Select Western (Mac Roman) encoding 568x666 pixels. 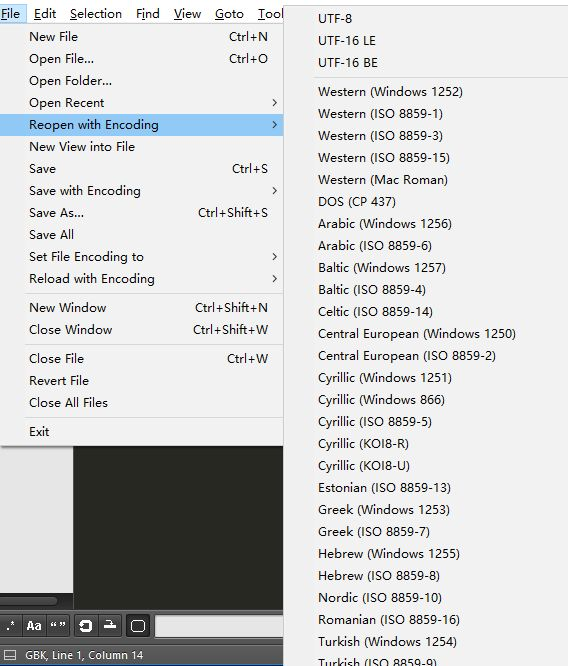(426, 180)
